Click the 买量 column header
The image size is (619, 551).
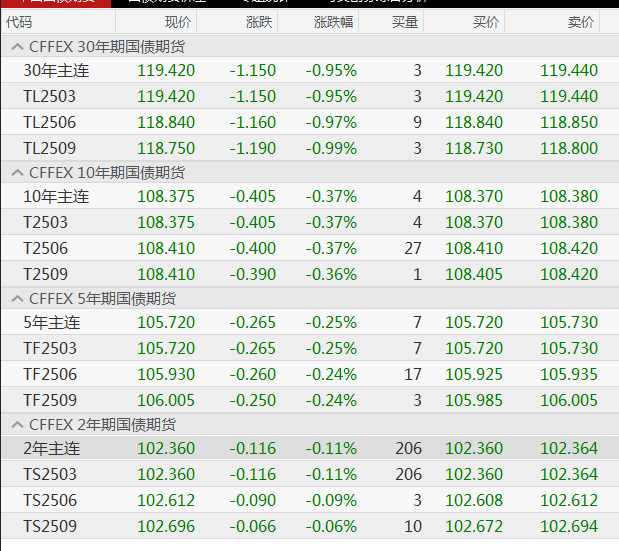tap(406, 21)
